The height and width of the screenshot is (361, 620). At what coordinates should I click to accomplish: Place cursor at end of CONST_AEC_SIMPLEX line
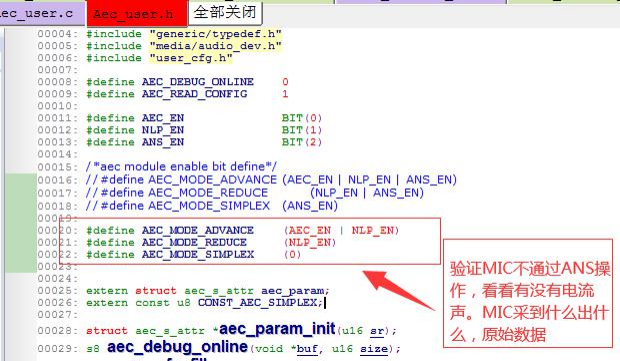pyautogui.click(x=324, y=303)
